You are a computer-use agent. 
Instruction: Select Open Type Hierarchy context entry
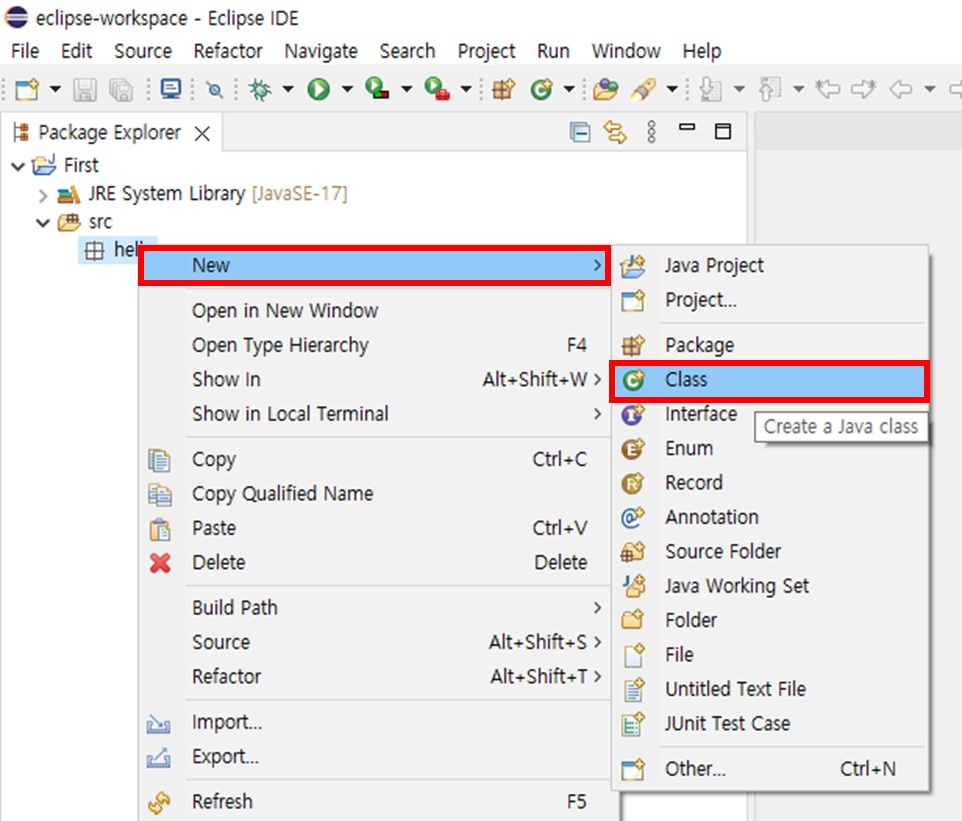(x=374, y=345)
